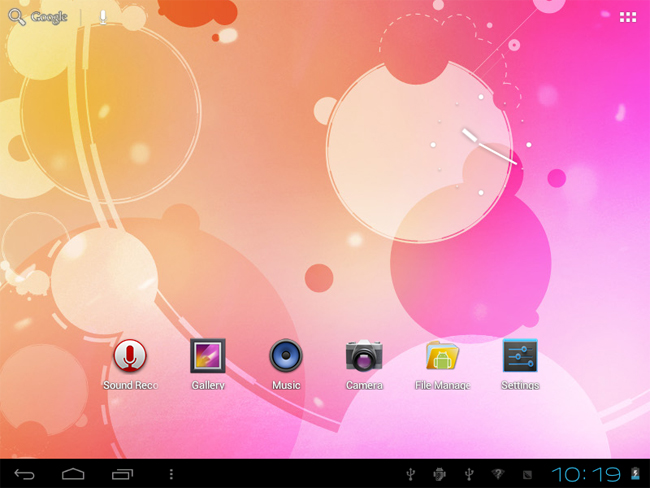Viewport: 650px width, 488px height.
Task: Tap the Wi-Fi status icon
Action: click(498, 474)
